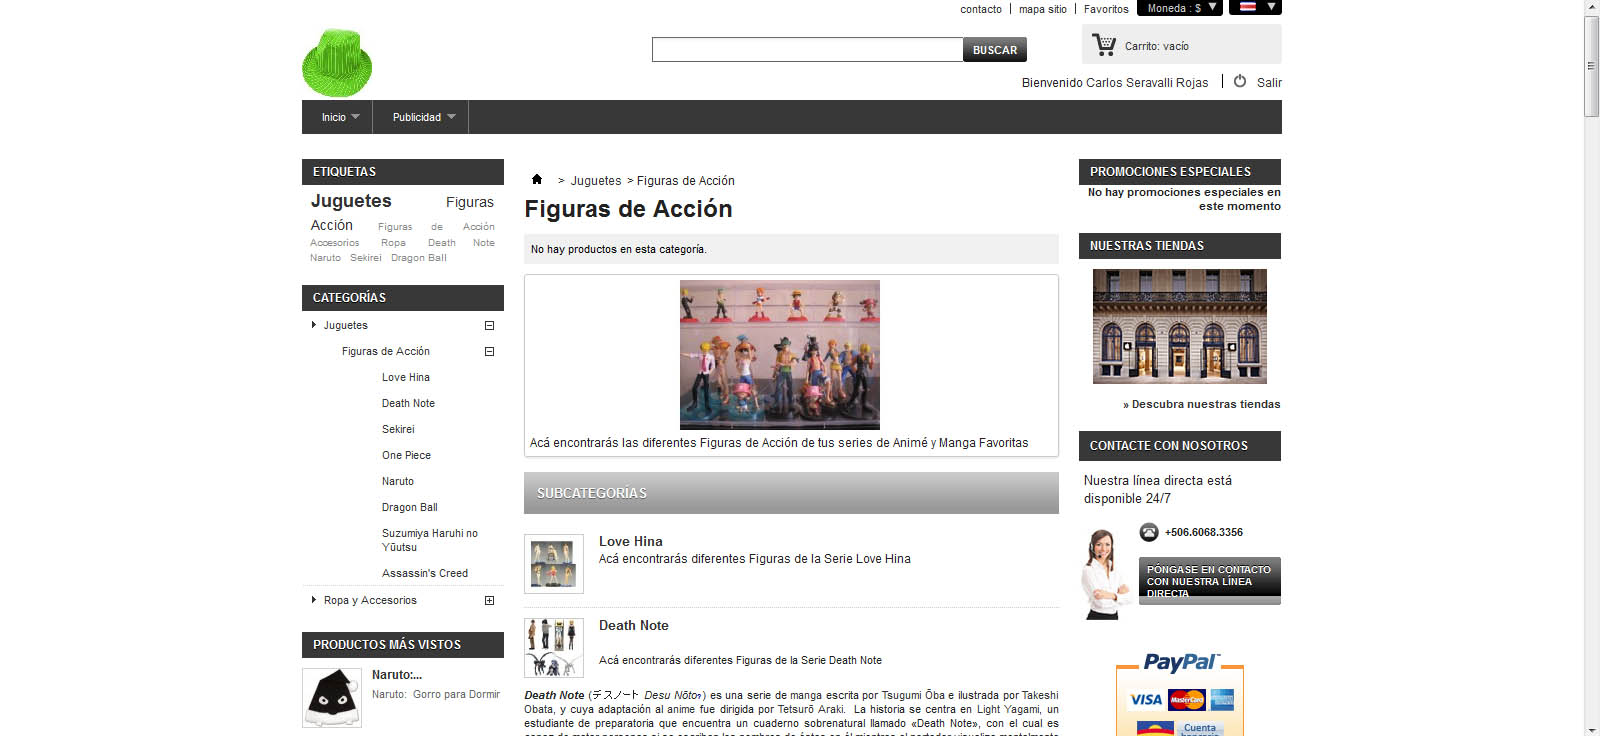This screenshot has width=1600, height=736.
Task: Click the Póngase en contacto button
Action: click(x=1210, y=581)
